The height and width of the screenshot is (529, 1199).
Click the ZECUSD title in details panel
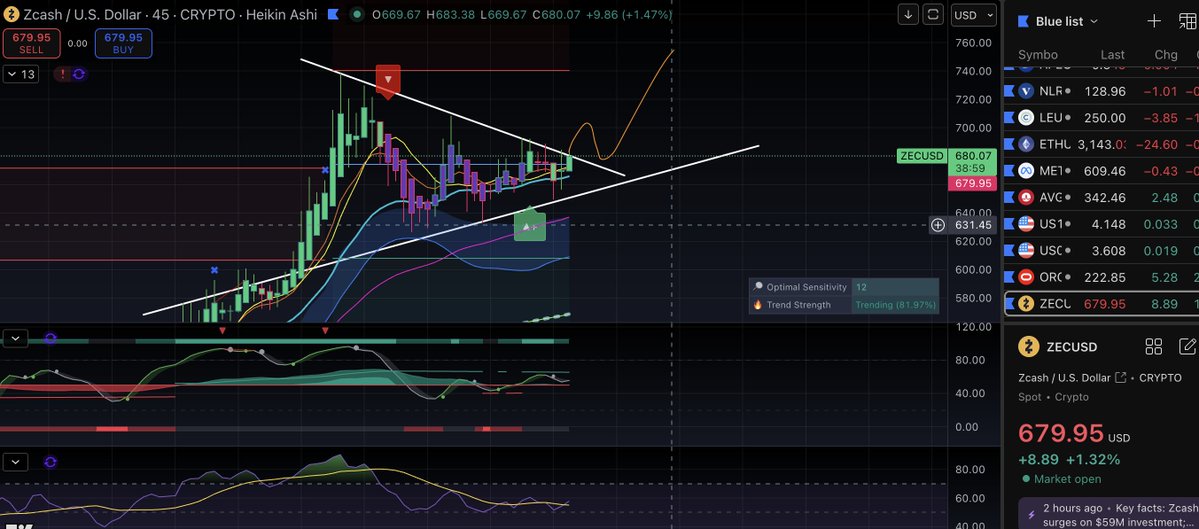click(1071, 346)
